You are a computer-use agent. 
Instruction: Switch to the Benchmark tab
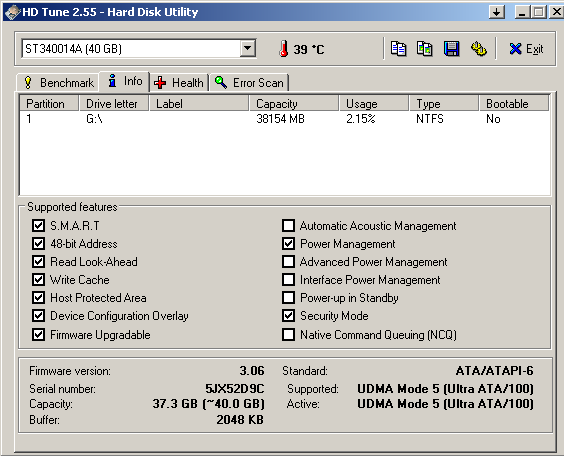pyautogui.click(x=59, y=83)
